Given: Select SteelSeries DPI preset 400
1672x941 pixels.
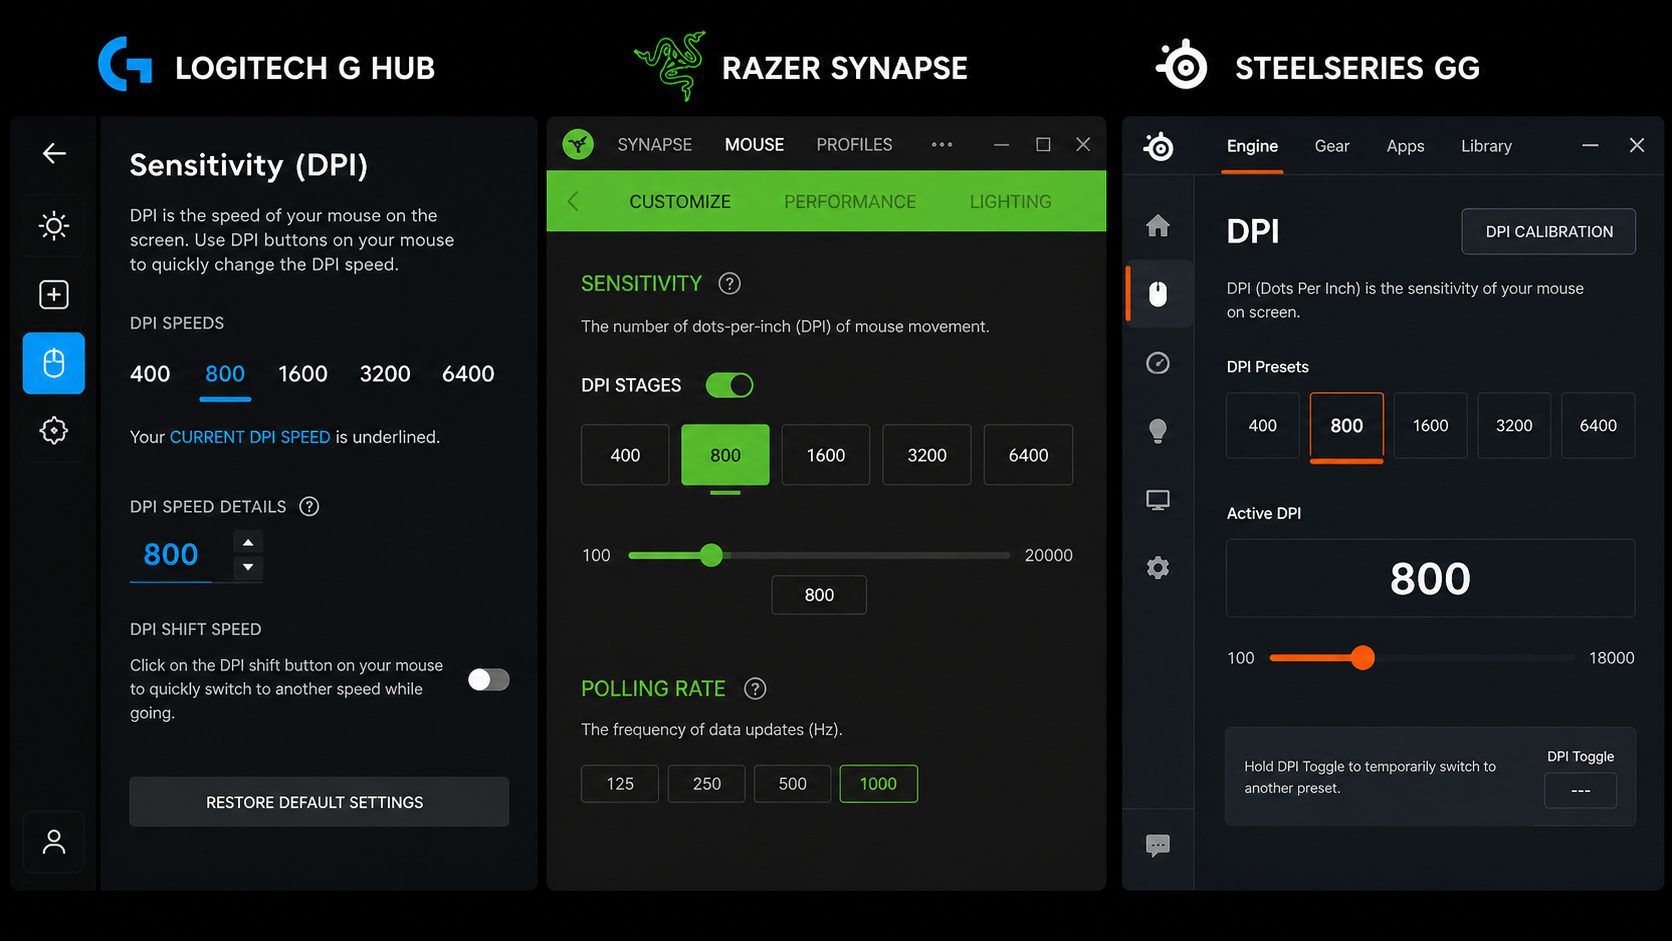Looking at the screenshot, I should click(x=1263, y=426).
